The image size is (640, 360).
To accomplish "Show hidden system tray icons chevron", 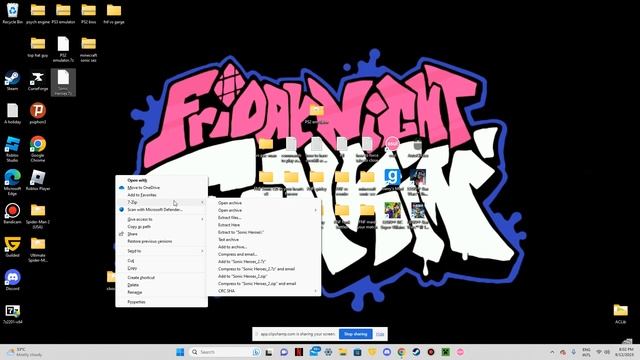I will click(x=552, y=352).
